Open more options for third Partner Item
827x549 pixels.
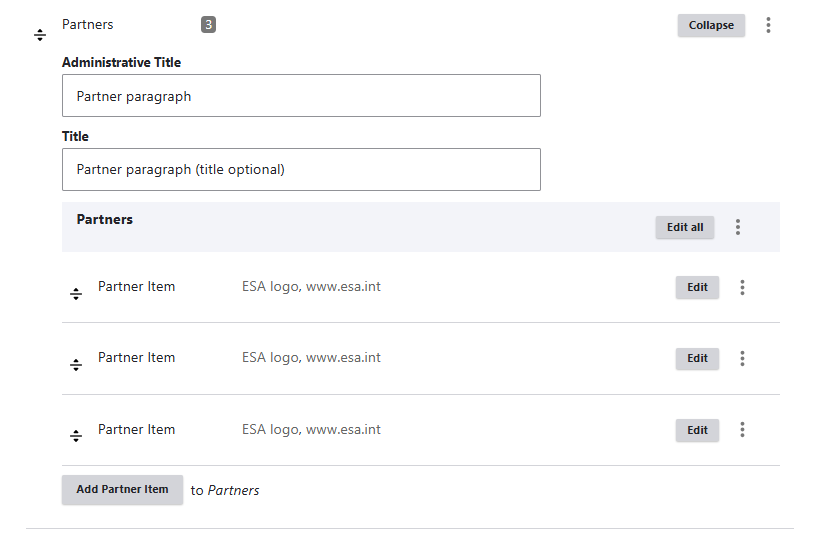tap(742, 430)
